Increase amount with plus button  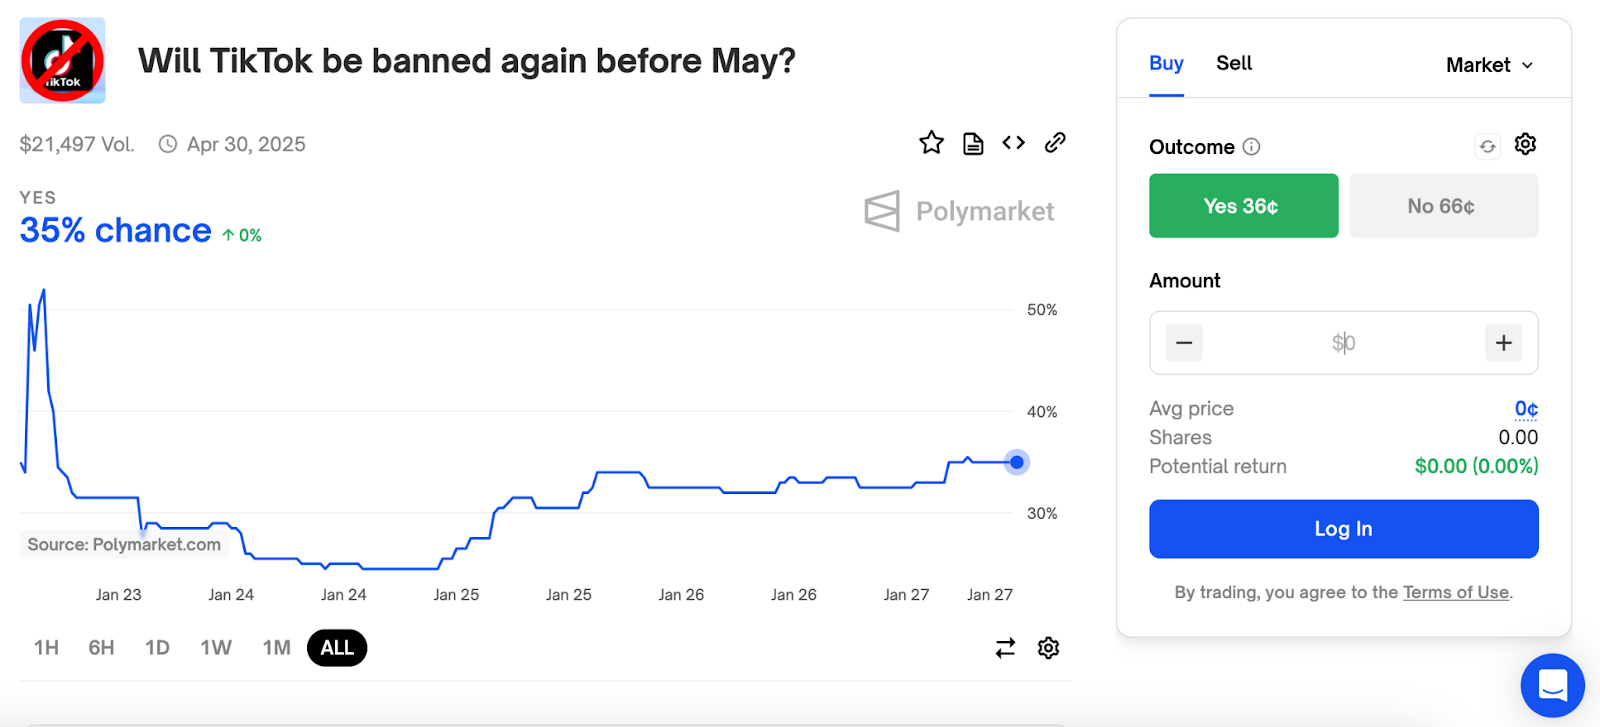1503,343
